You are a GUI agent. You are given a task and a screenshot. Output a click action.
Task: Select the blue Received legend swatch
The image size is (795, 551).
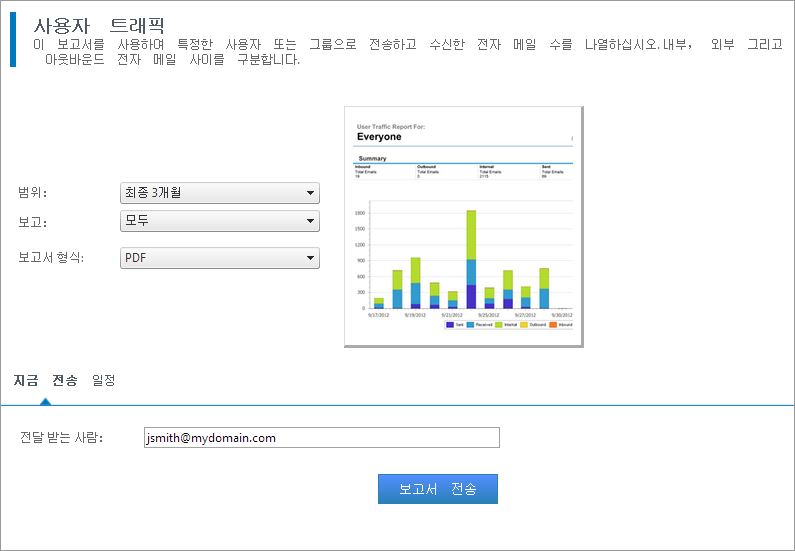472,325
